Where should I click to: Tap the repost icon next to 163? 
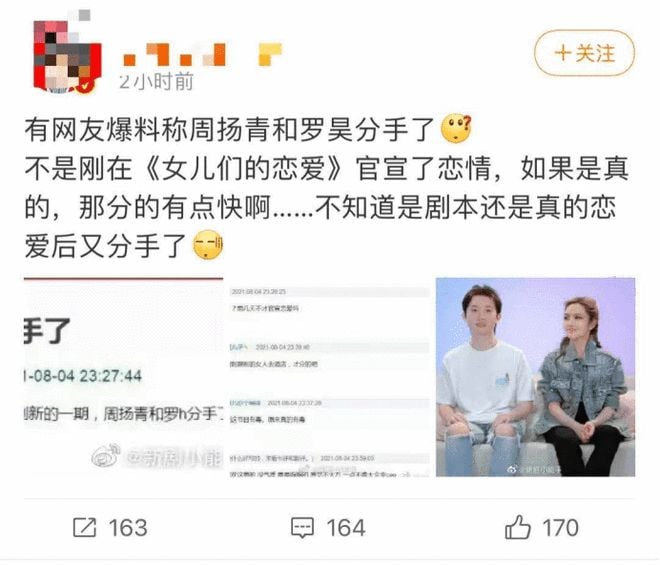pos(85,528)
